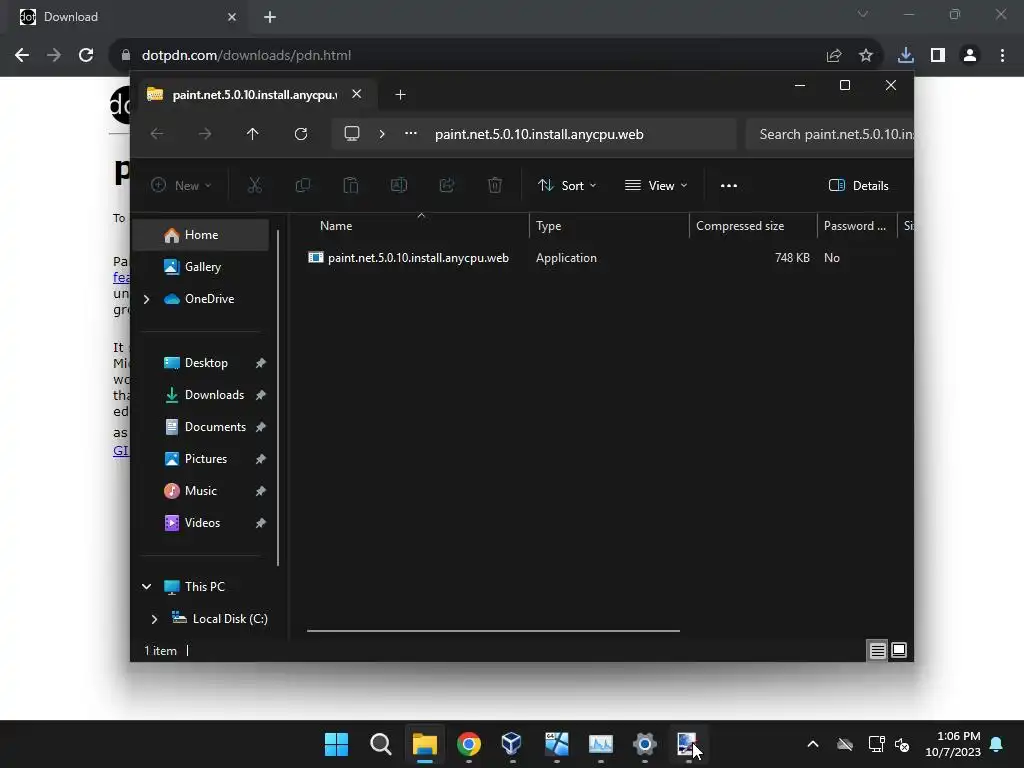Click the address bar ellipsis for hidden path
The image size is (1024, 768).
coord(411,134)
